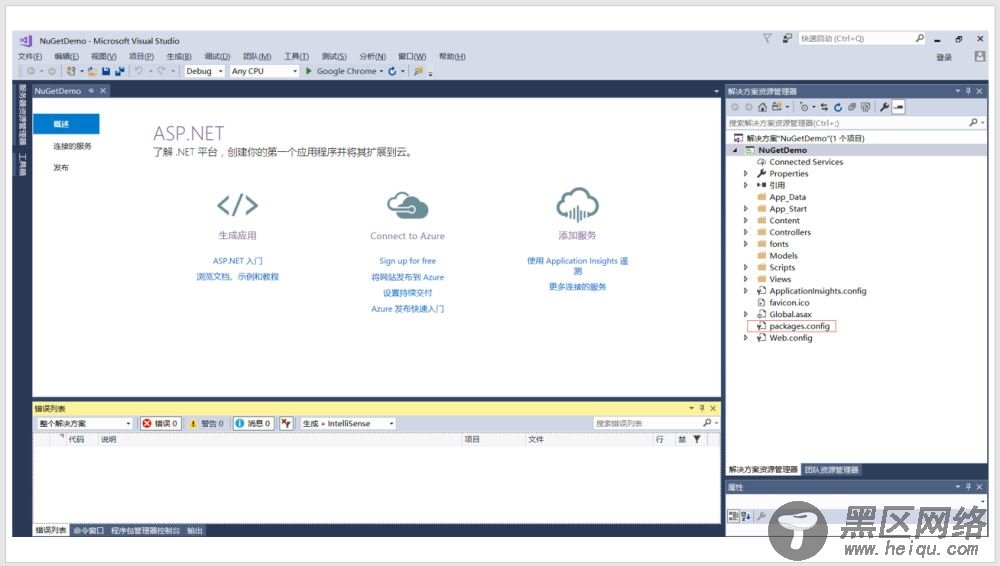Click the feedback notifications flag icon in title bar
This screenshot has height=566, width=1000.
pyautogui.click(x=788, y=39)
